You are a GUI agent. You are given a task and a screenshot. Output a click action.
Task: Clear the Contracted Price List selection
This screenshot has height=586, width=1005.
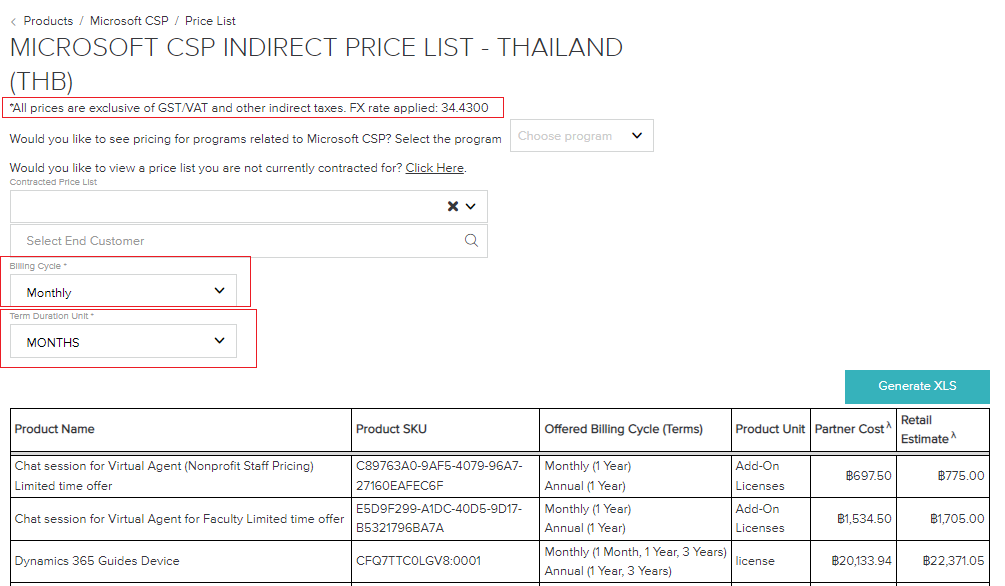coord(453,206)
